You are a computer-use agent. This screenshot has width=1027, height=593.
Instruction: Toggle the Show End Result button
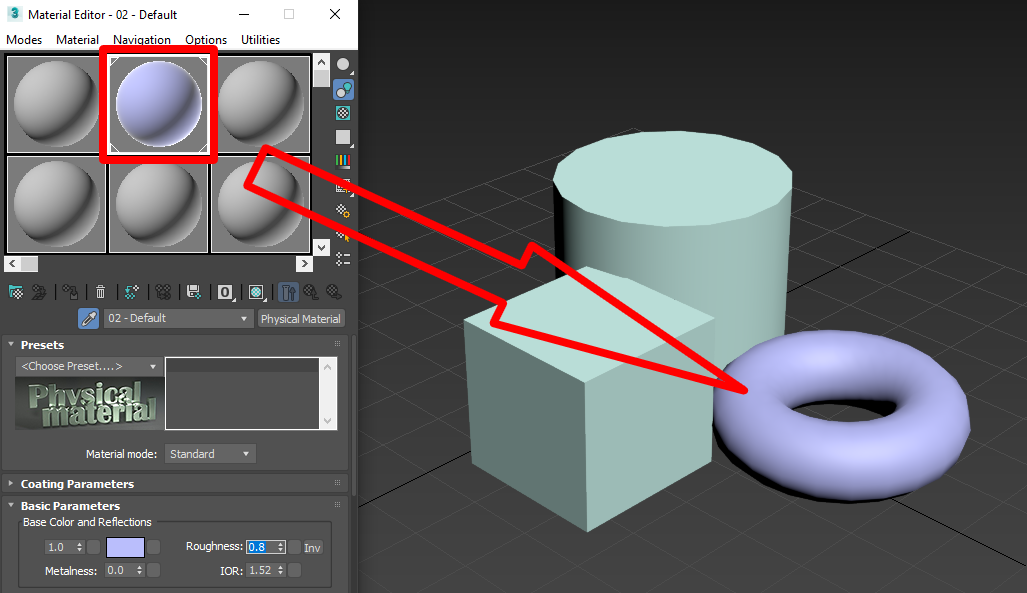(x=288, y=292)
